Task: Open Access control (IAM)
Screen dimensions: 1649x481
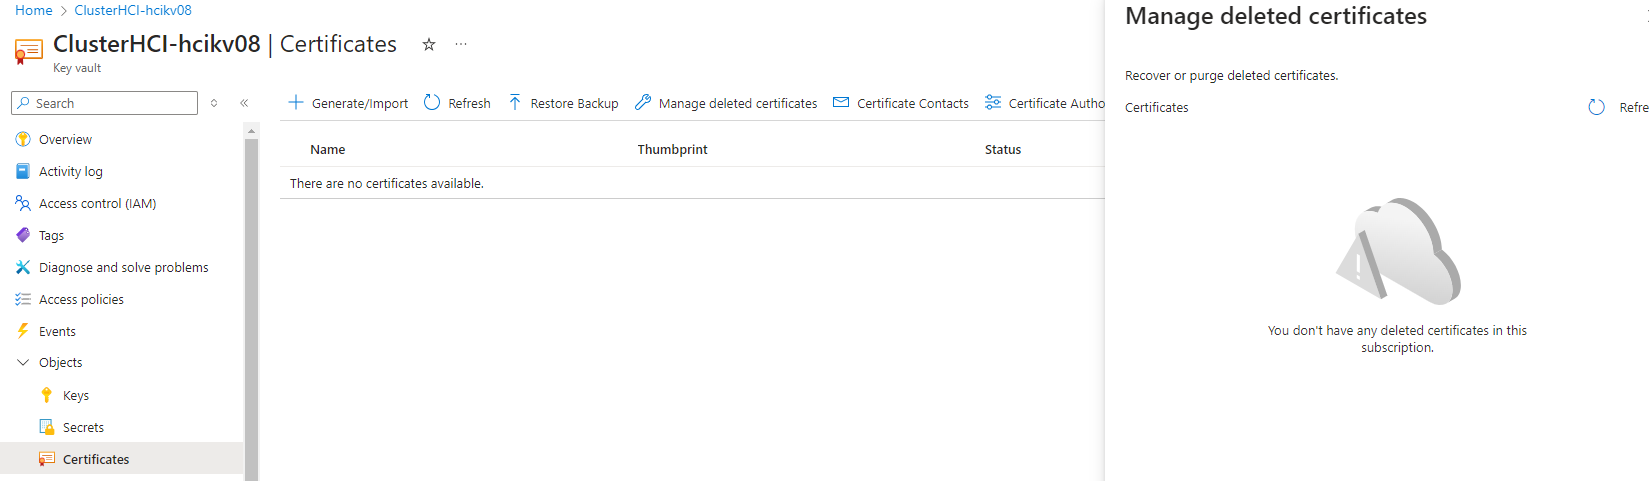Action: [97, 203]
